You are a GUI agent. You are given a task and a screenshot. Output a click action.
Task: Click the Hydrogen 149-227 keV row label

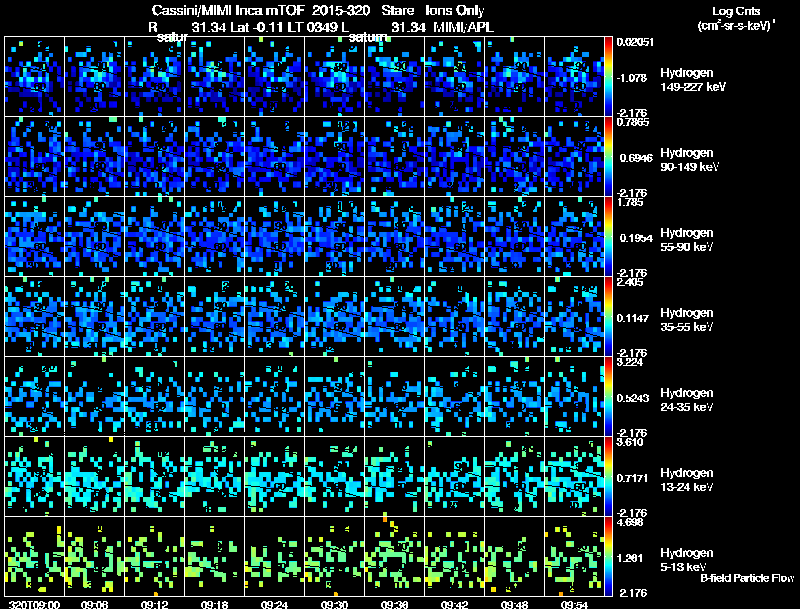pos(692,80)
